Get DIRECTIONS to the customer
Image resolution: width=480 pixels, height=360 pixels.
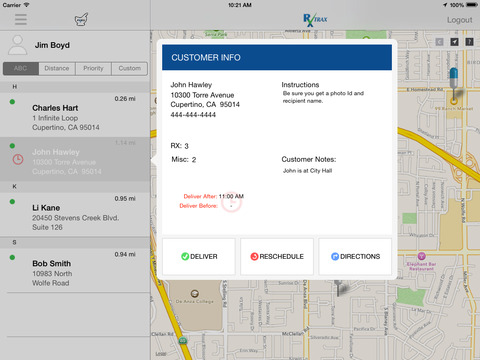(x=355, y=256)
